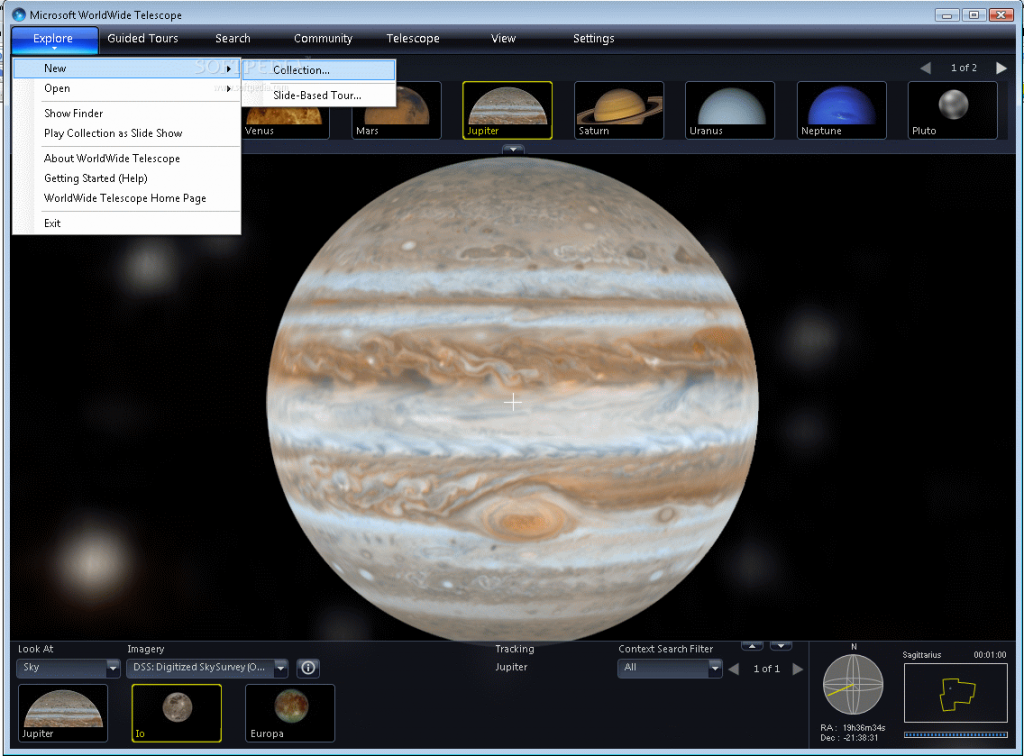
Task: Select the Jupiter thumbnail in context results
Action: point(63,714)
